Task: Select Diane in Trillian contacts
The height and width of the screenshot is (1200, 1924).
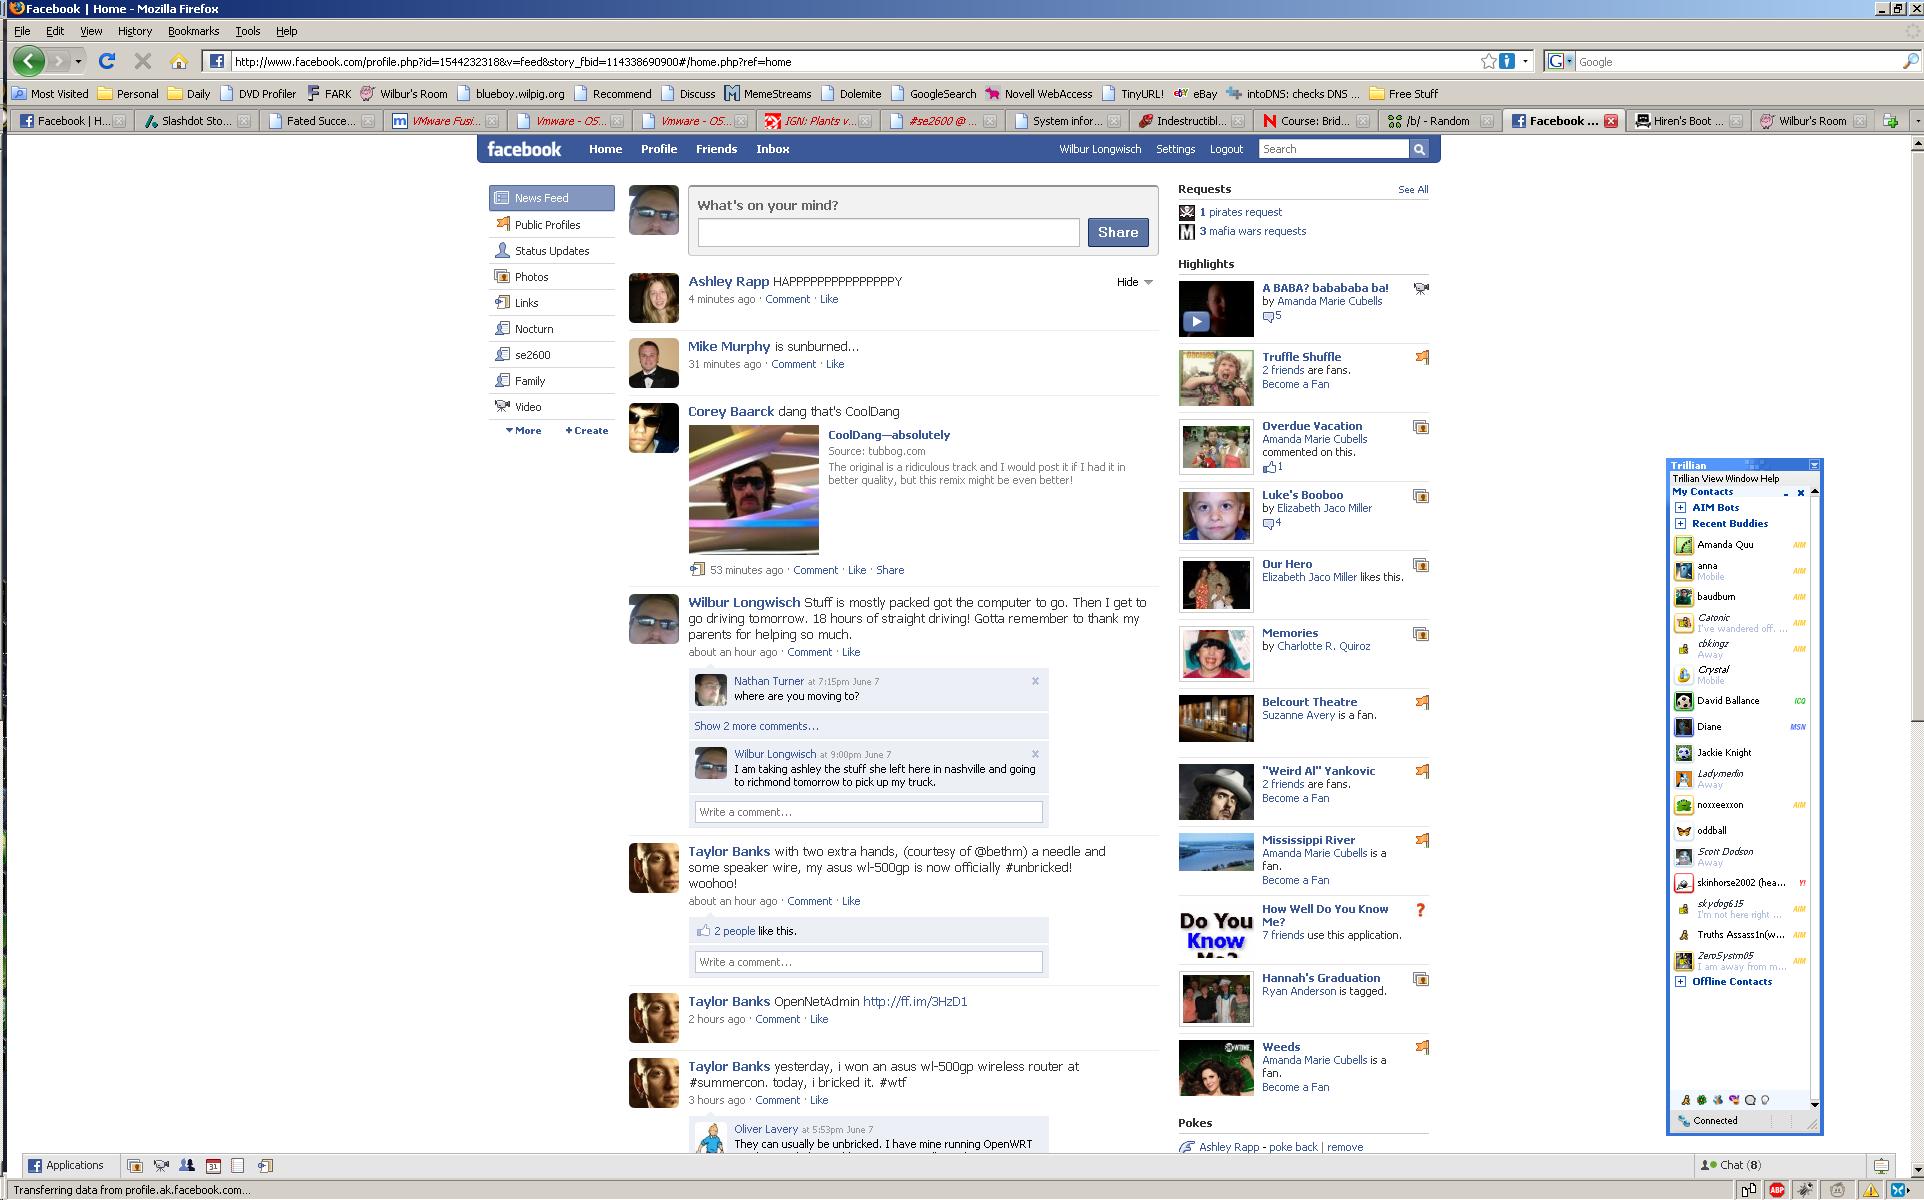Action: coord(1740,727)
